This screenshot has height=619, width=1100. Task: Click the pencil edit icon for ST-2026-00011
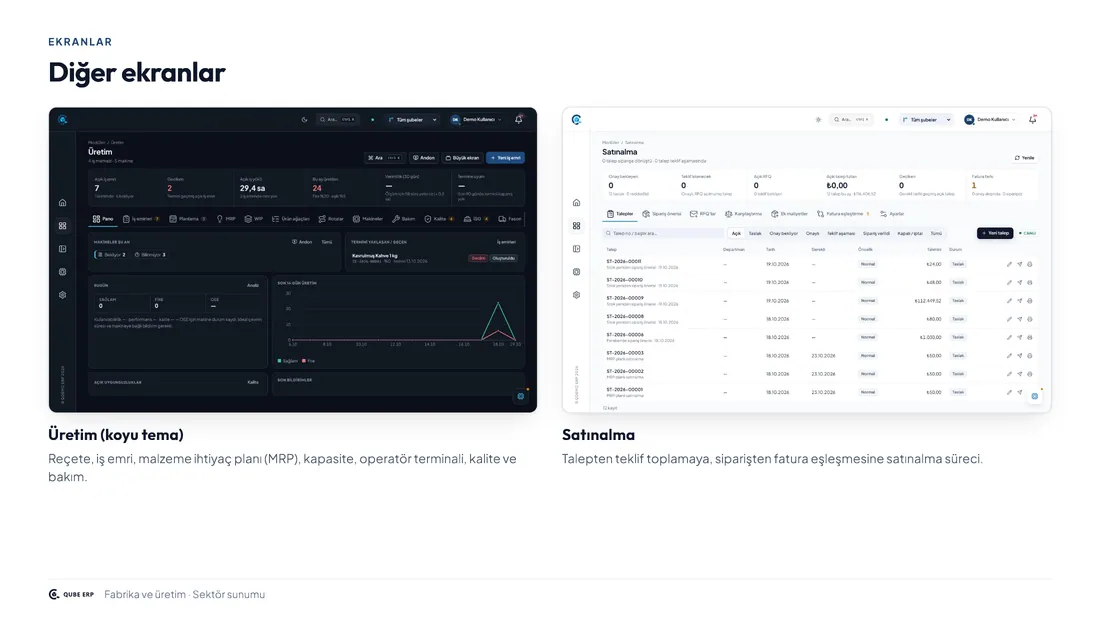click(1010, 265)
